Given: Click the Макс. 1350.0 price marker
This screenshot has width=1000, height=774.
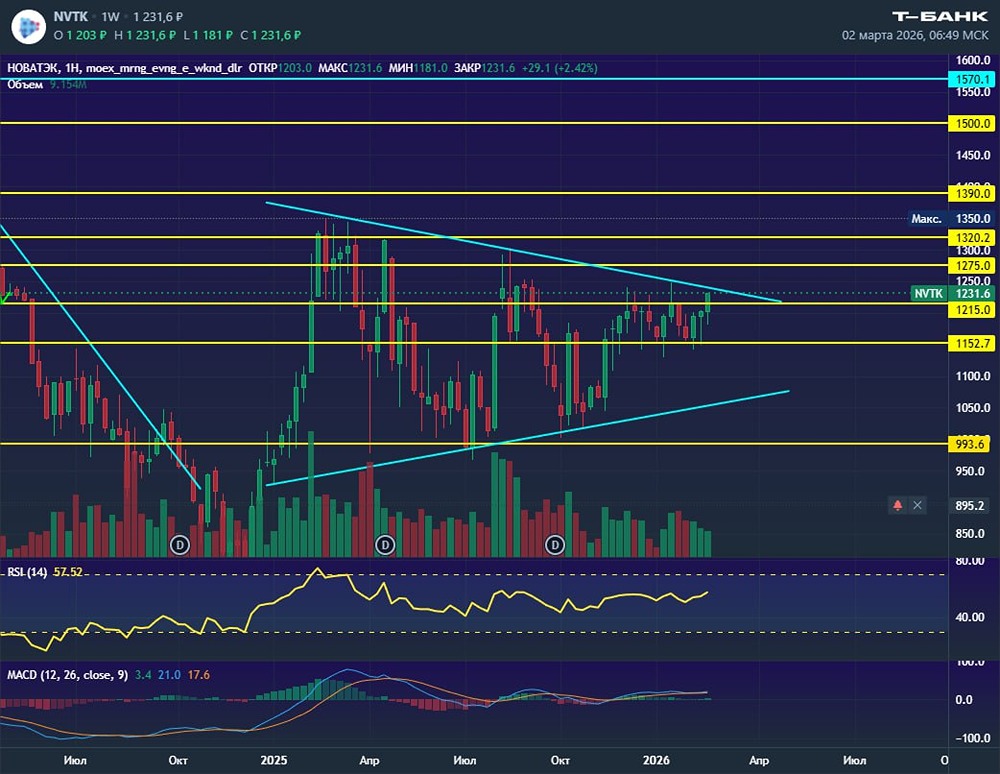Looking at the screenshot, I should coord(951,219).
